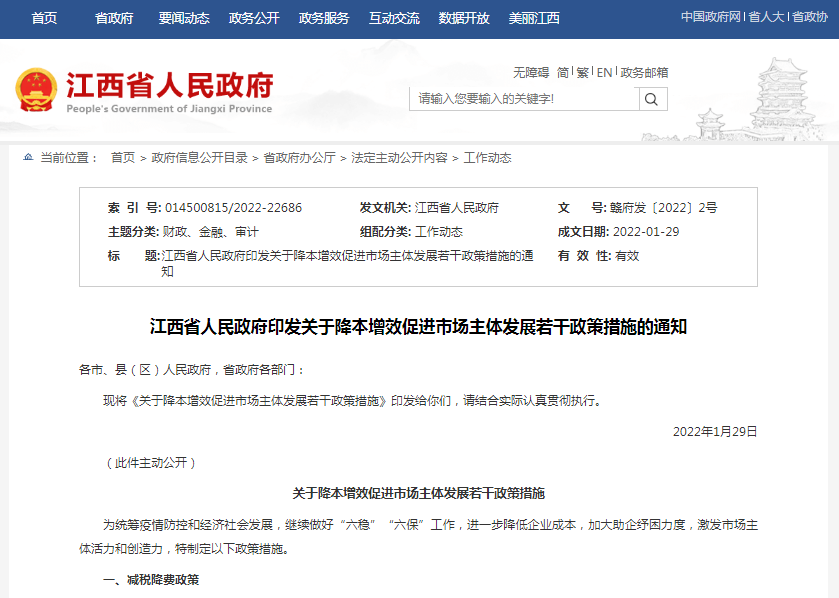Image resolution: width=839 pixels, height=598 pixels.
Task: Open the 首页 navigation menu item
Action: 44,18
